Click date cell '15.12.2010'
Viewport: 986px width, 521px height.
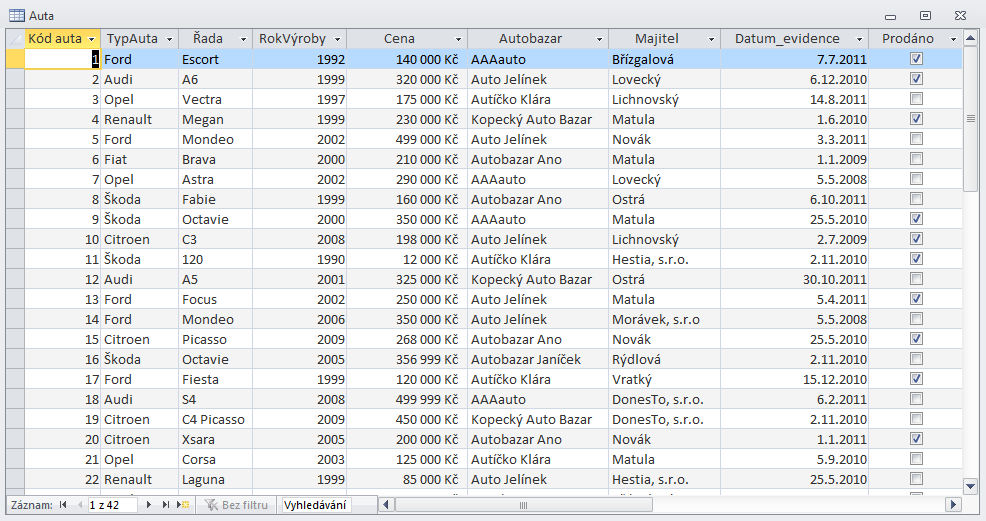click(794, 379)
